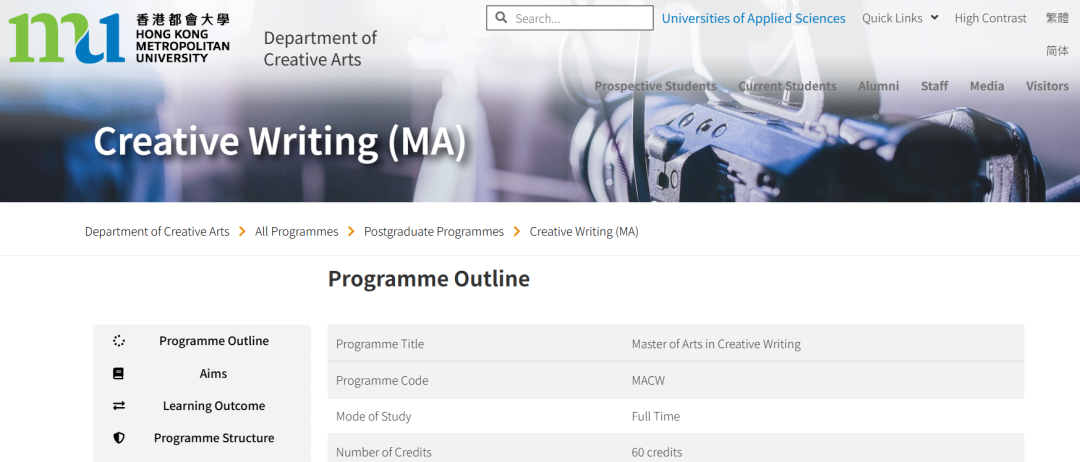Switch to Simplified Chinese (简体)
Viewport: 1080px width, 462px height.
tap(1057, 50)
